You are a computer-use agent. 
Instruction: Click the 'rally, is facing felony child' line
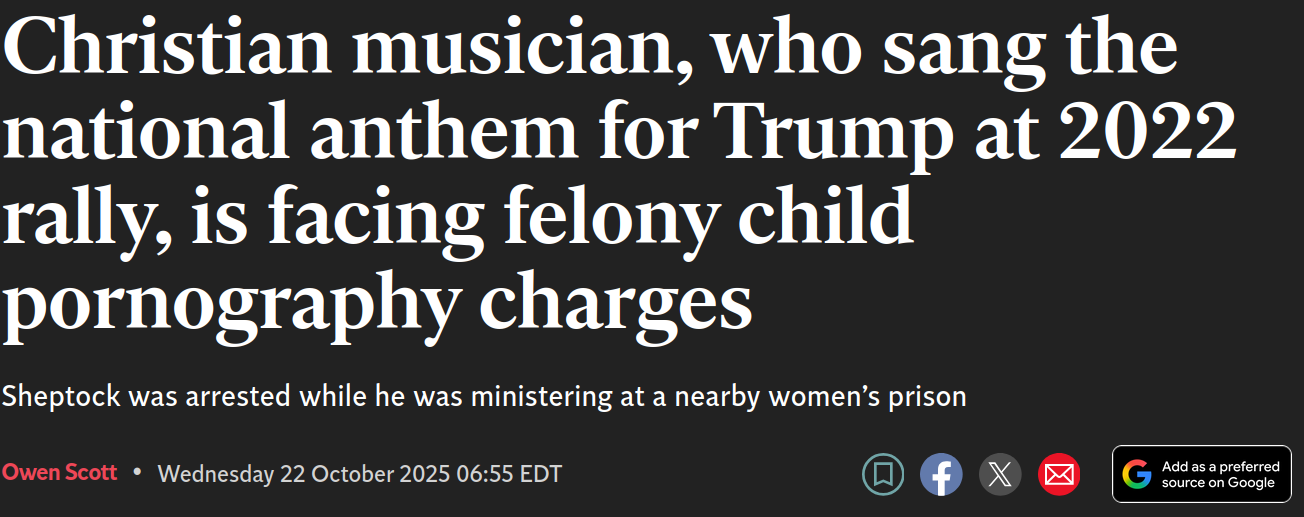[457, 218]
